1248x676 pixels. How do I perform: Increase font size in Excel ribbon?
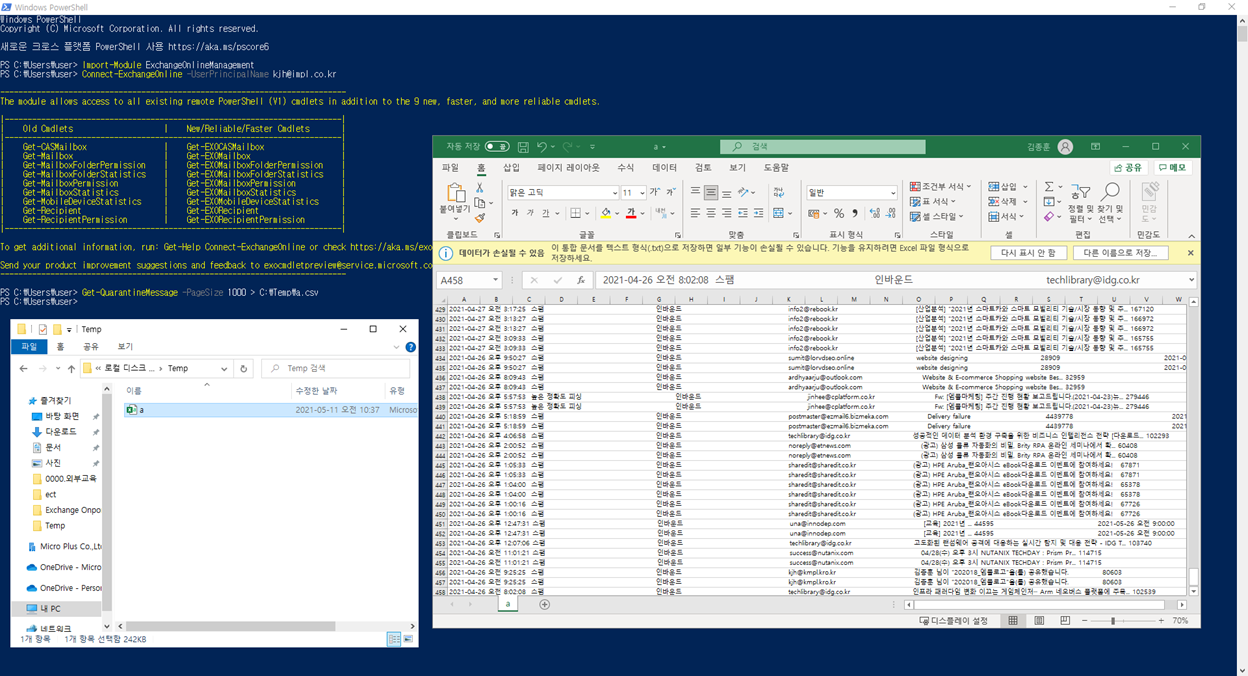pos(654,192)
